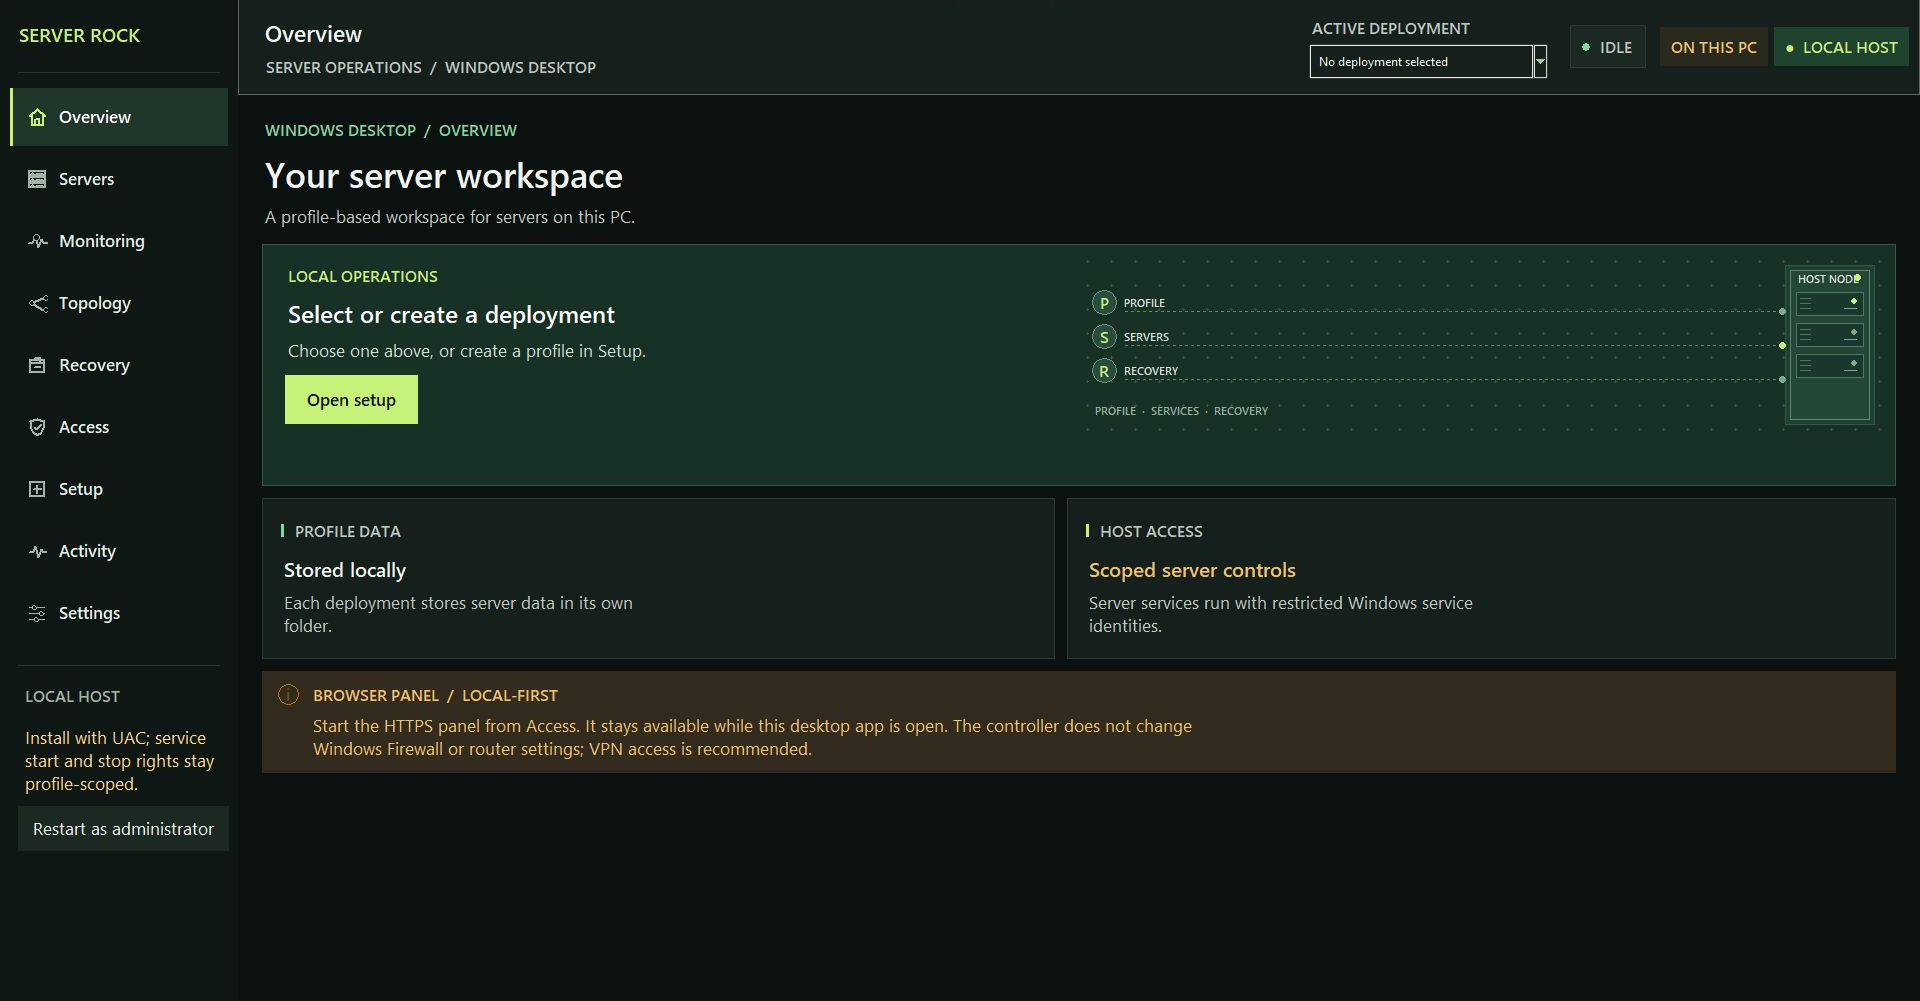
Task: View the Activity log page
Action: tap(119, 551)
